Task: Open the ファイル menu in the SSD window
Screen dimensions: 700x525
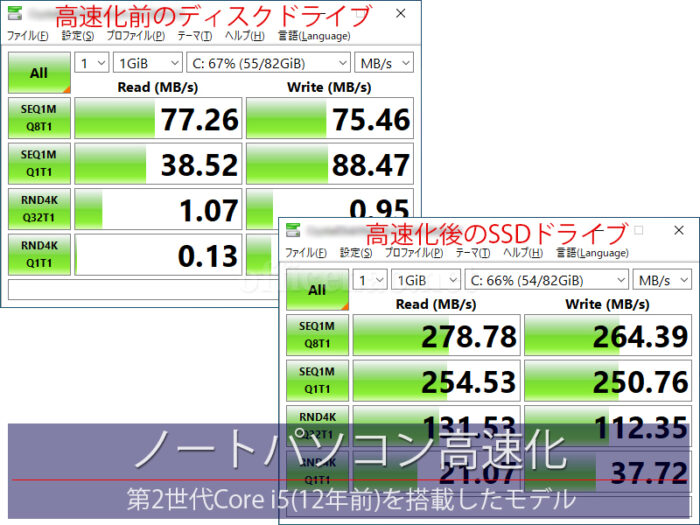Action: click(306, 253)
